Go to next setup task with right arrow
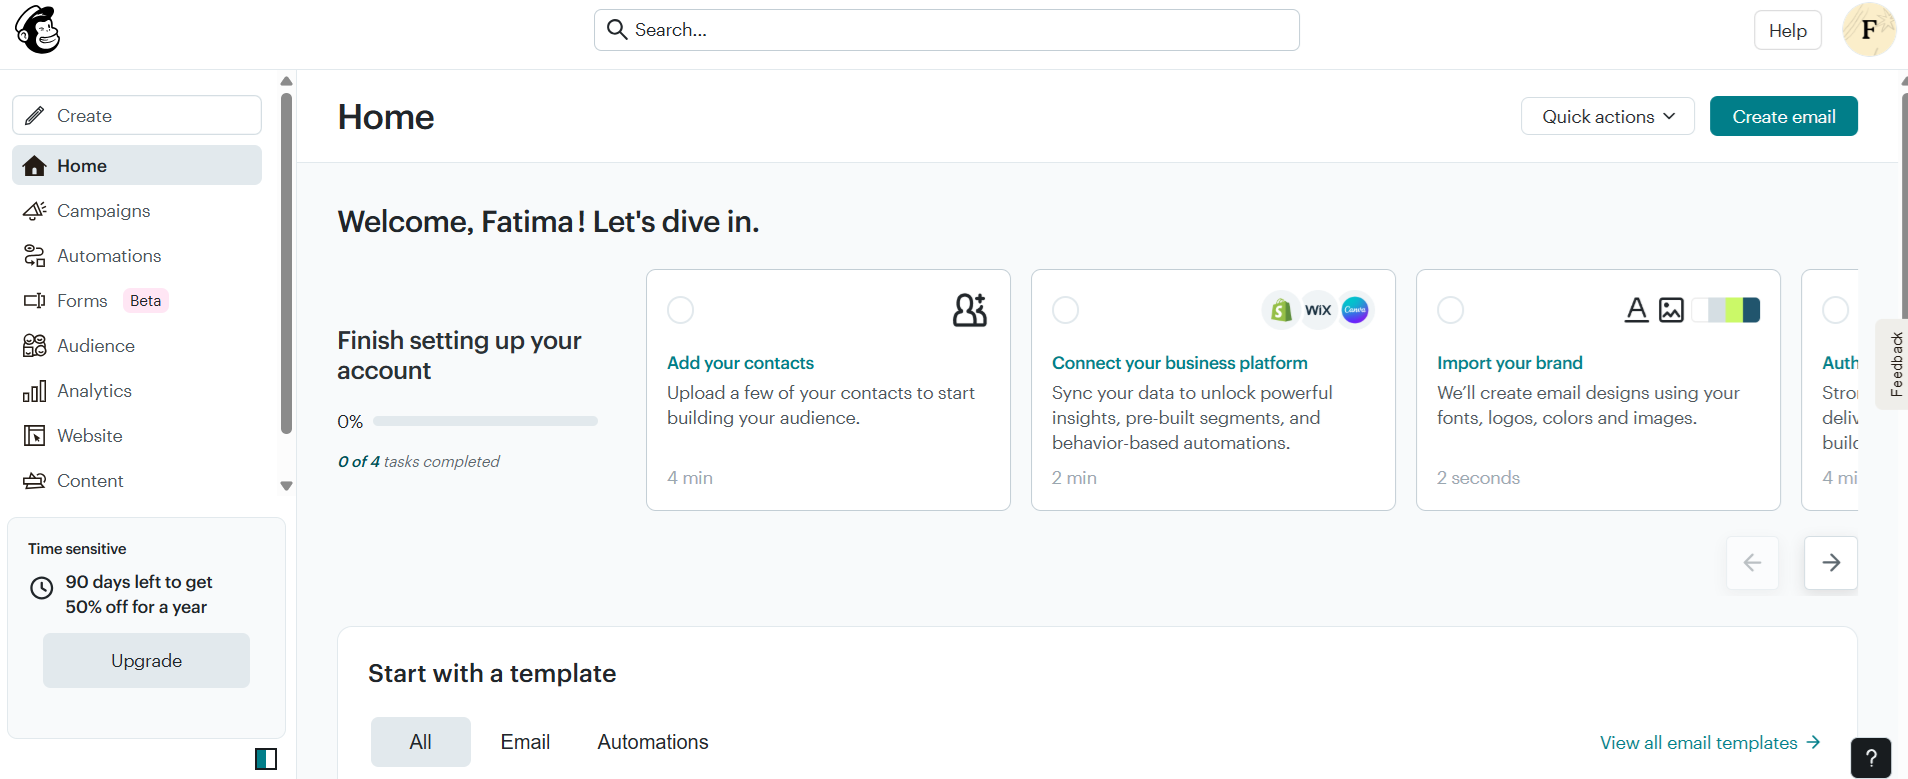 [1830, 563]
